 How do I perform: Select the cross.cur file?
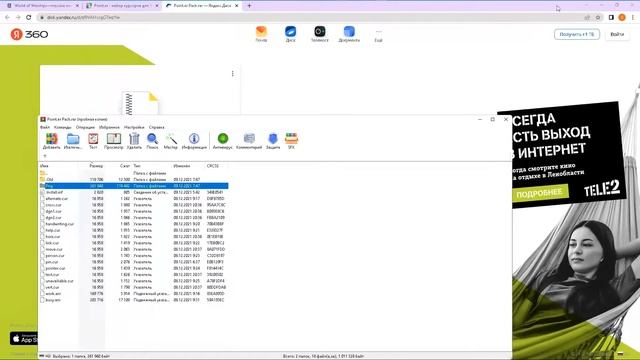click(134, 205)
